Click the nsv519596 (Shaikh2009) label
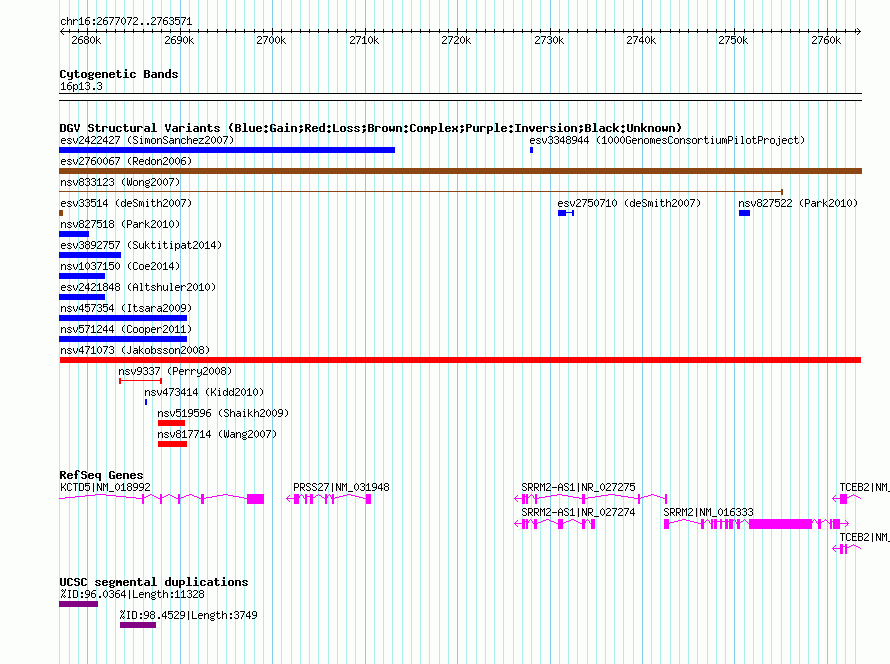890x664 pixels. coord(223,413)
